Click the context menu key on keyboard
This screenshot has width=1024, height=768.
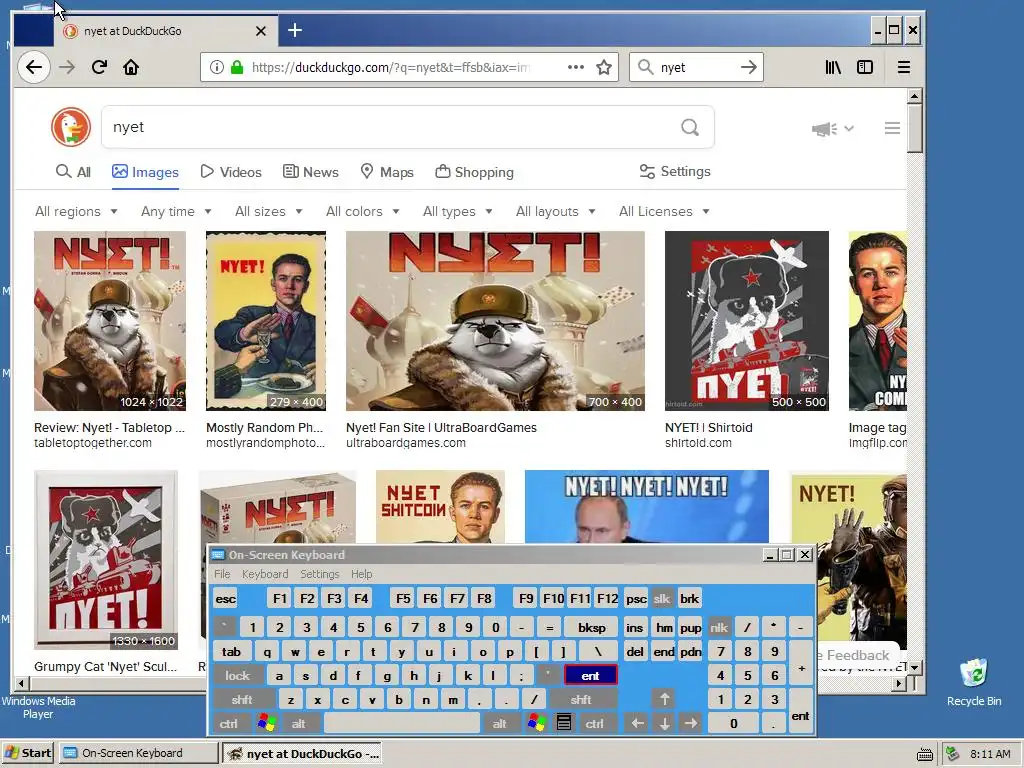[564, 723]
